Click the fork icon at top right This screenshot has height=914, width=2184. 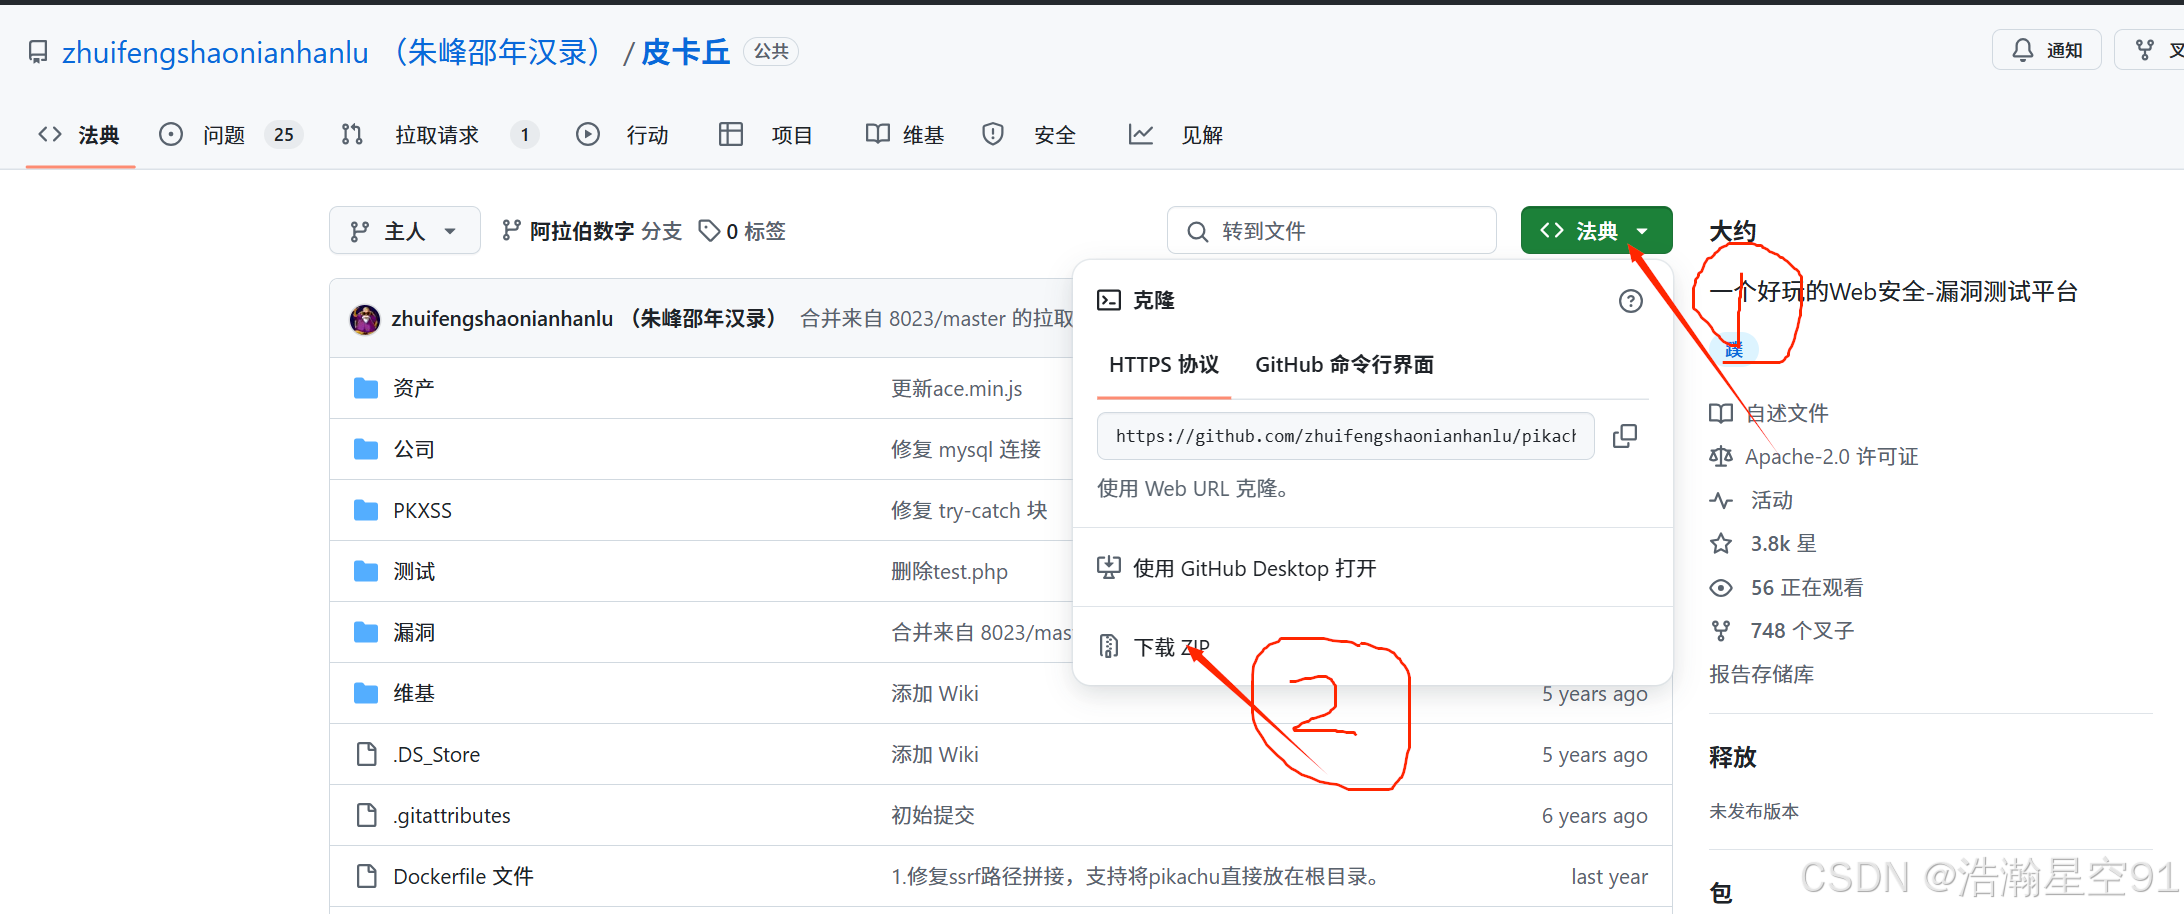2144,50
